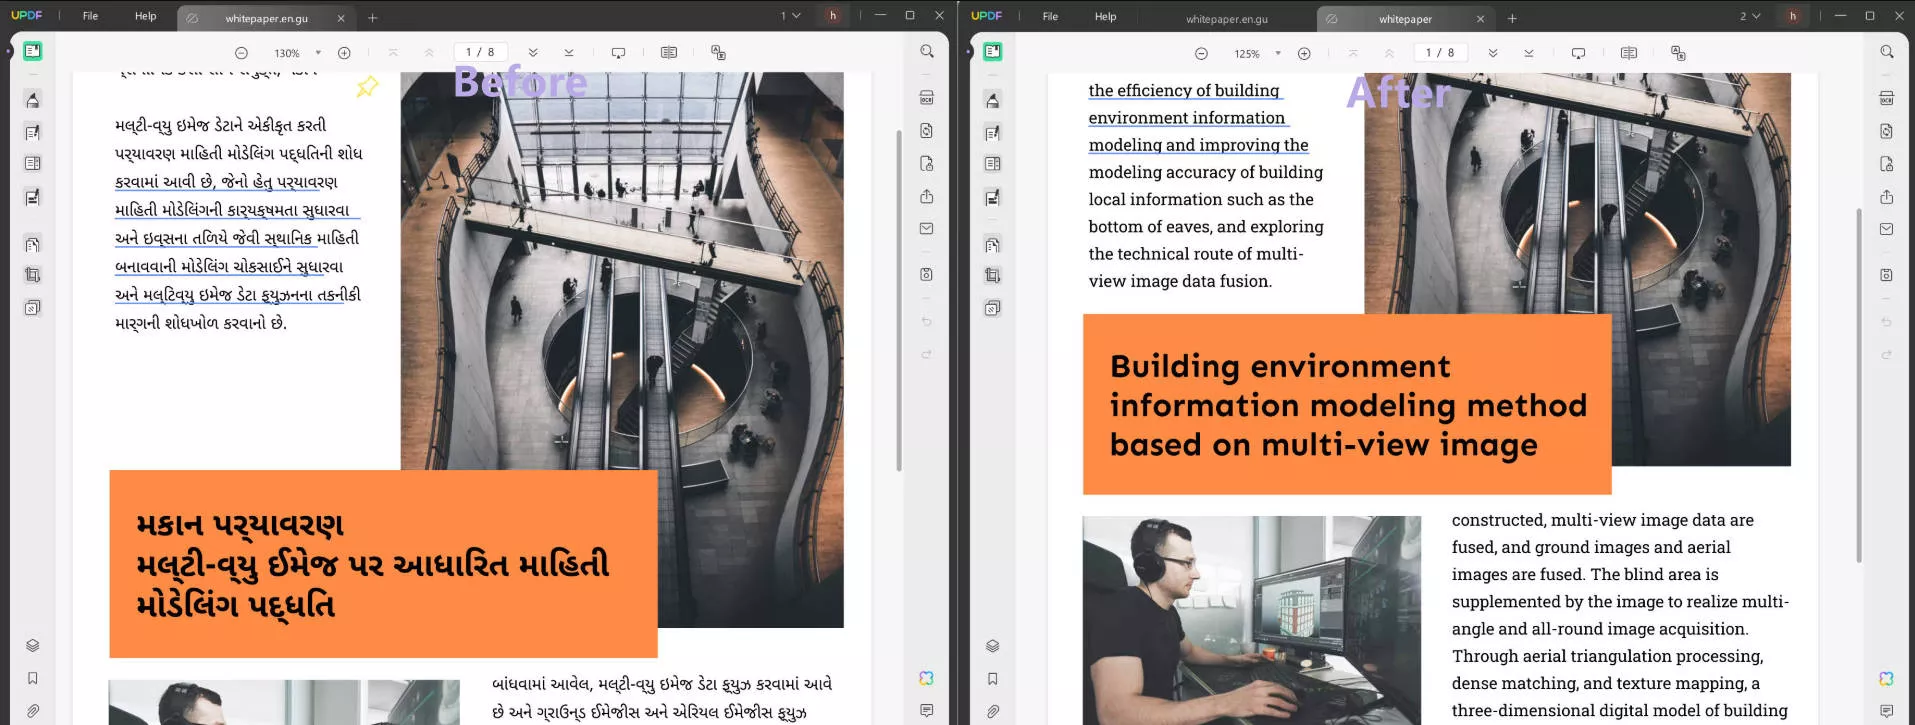Image resolution: width=1915 pixels, height=725 pixels.
Task: Go to next page in left window
Action: point(533,53)
